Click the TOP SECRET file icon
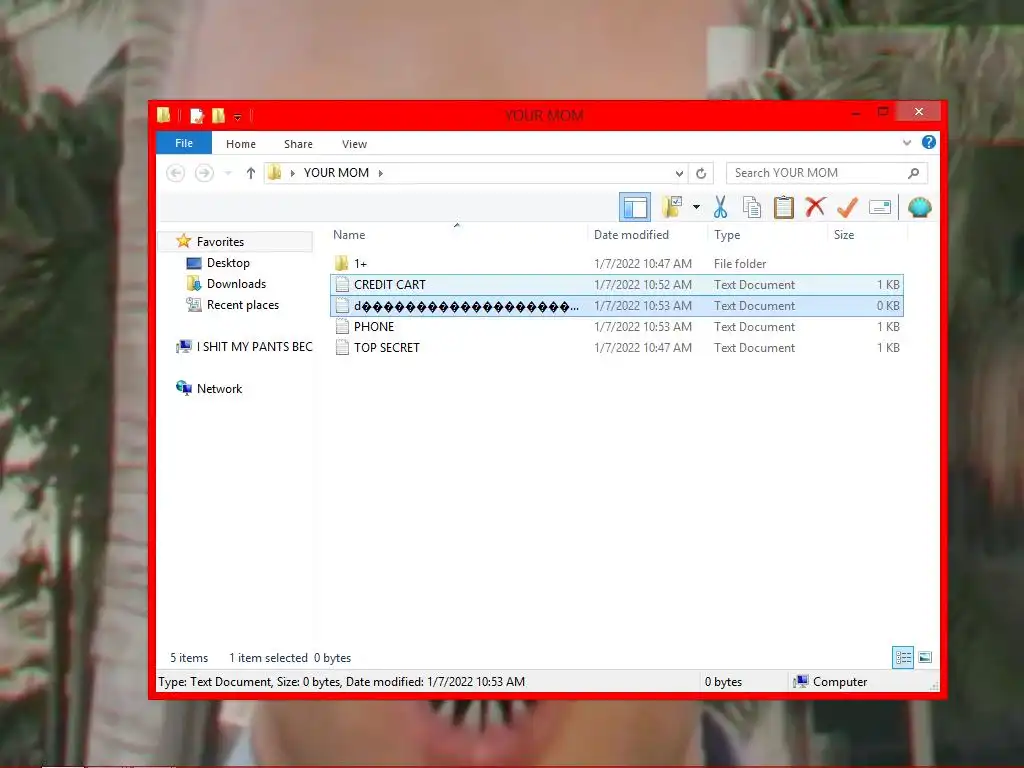Viewport: 1024px width, 768px height. click(342, 347)
